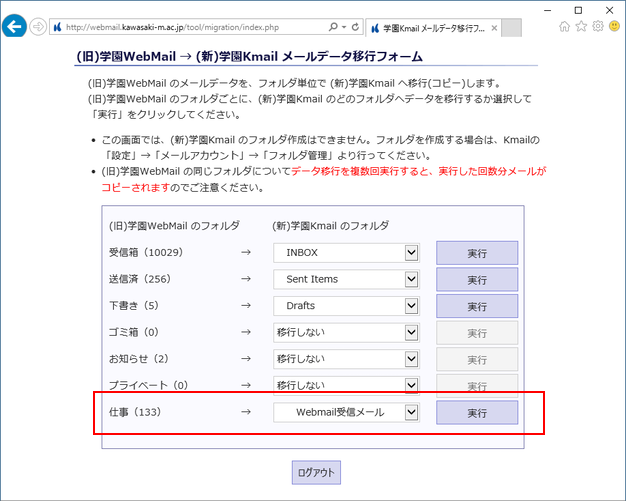Open a new blank browser tab
Image resolution: width=626 pixels, height=501 pixels.
[x=511, y=28]
